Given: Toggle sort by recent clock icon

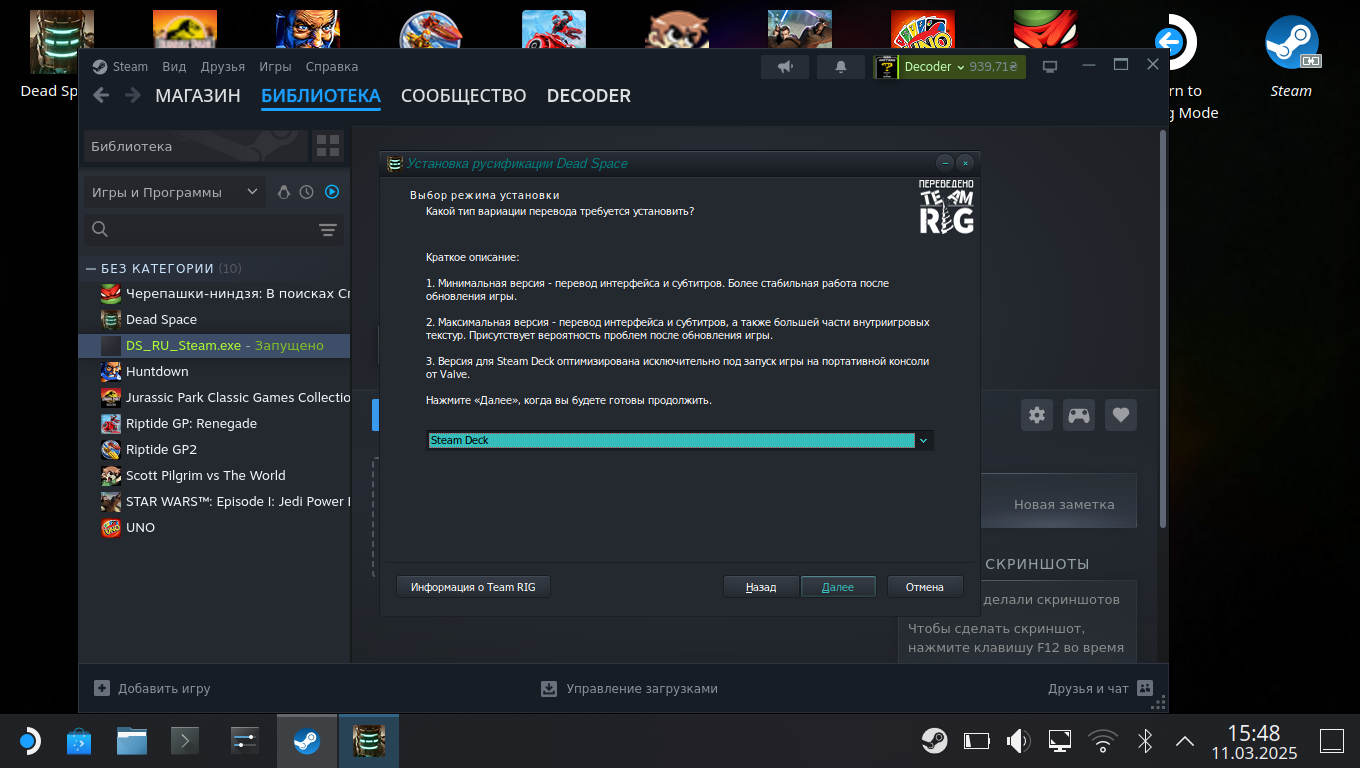Looking at the screenshot, I should [307, 192].
